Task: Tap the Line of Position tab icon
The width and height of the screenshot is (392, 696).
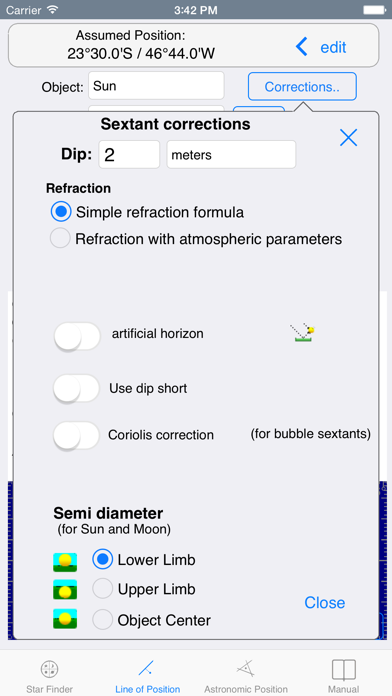Action: click(145, 668)
